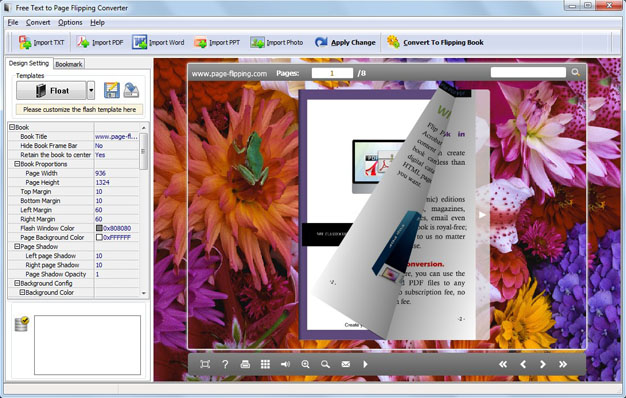Screen dimensions: 626x398
Task: Zoom in on the book page
Action: pyautogui.click(x=305, y=364)
